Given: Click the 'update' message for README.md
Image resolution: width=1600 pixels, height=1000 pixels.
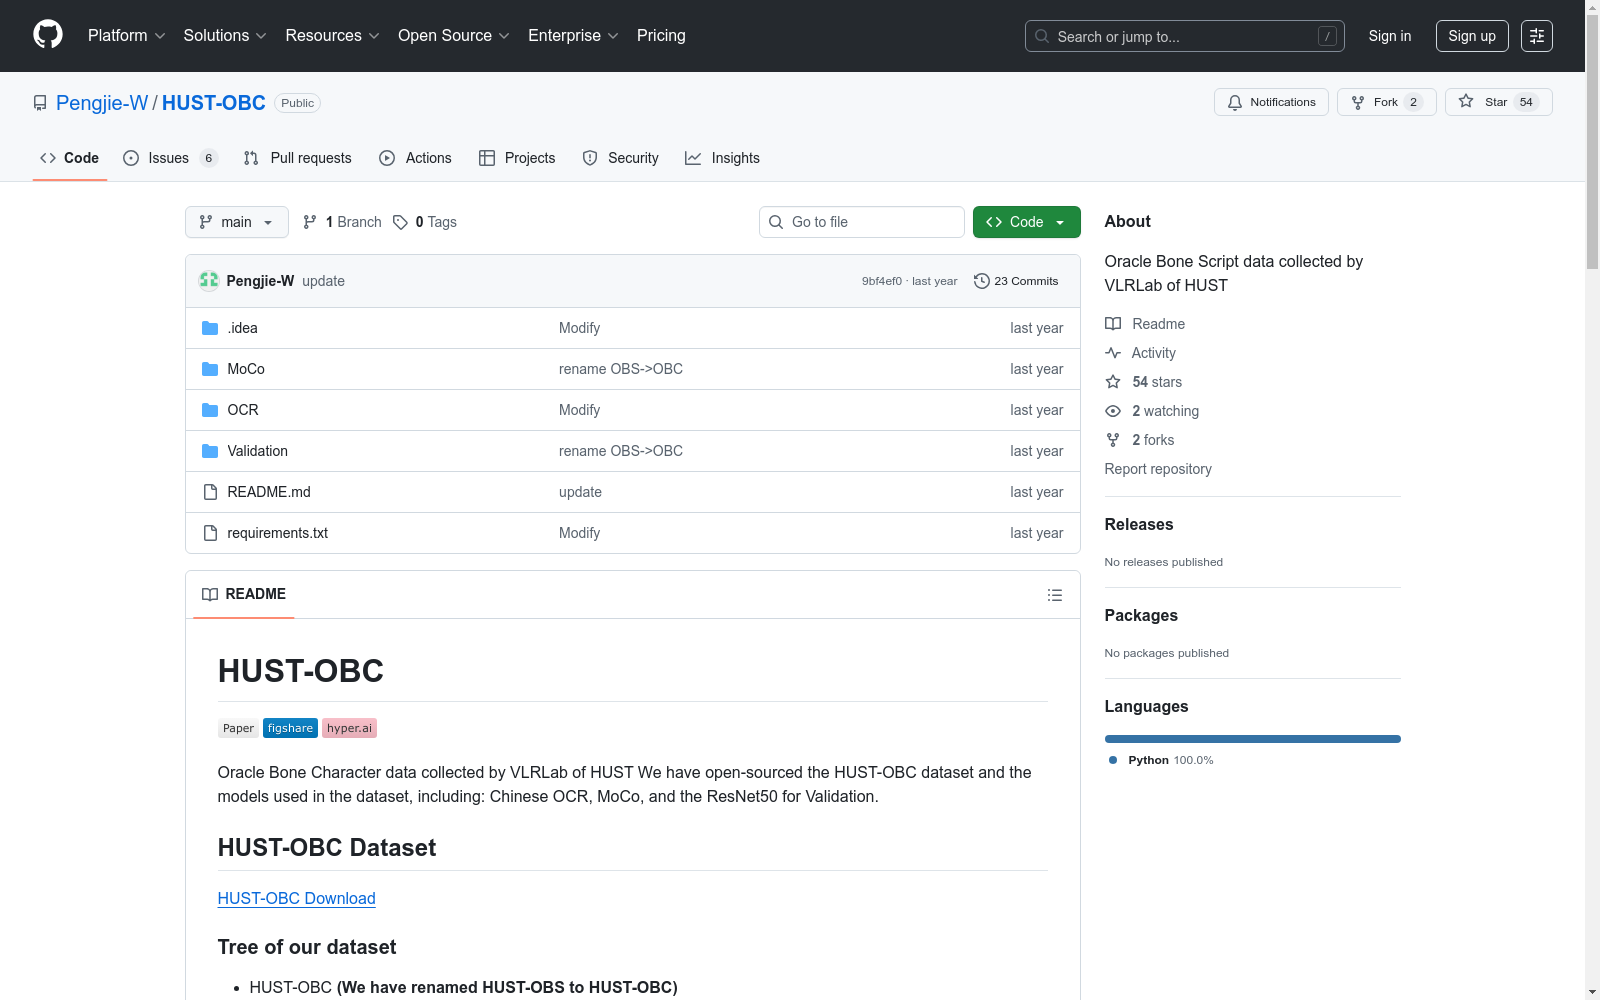Looking at the screenshot, I should point(580,492).
